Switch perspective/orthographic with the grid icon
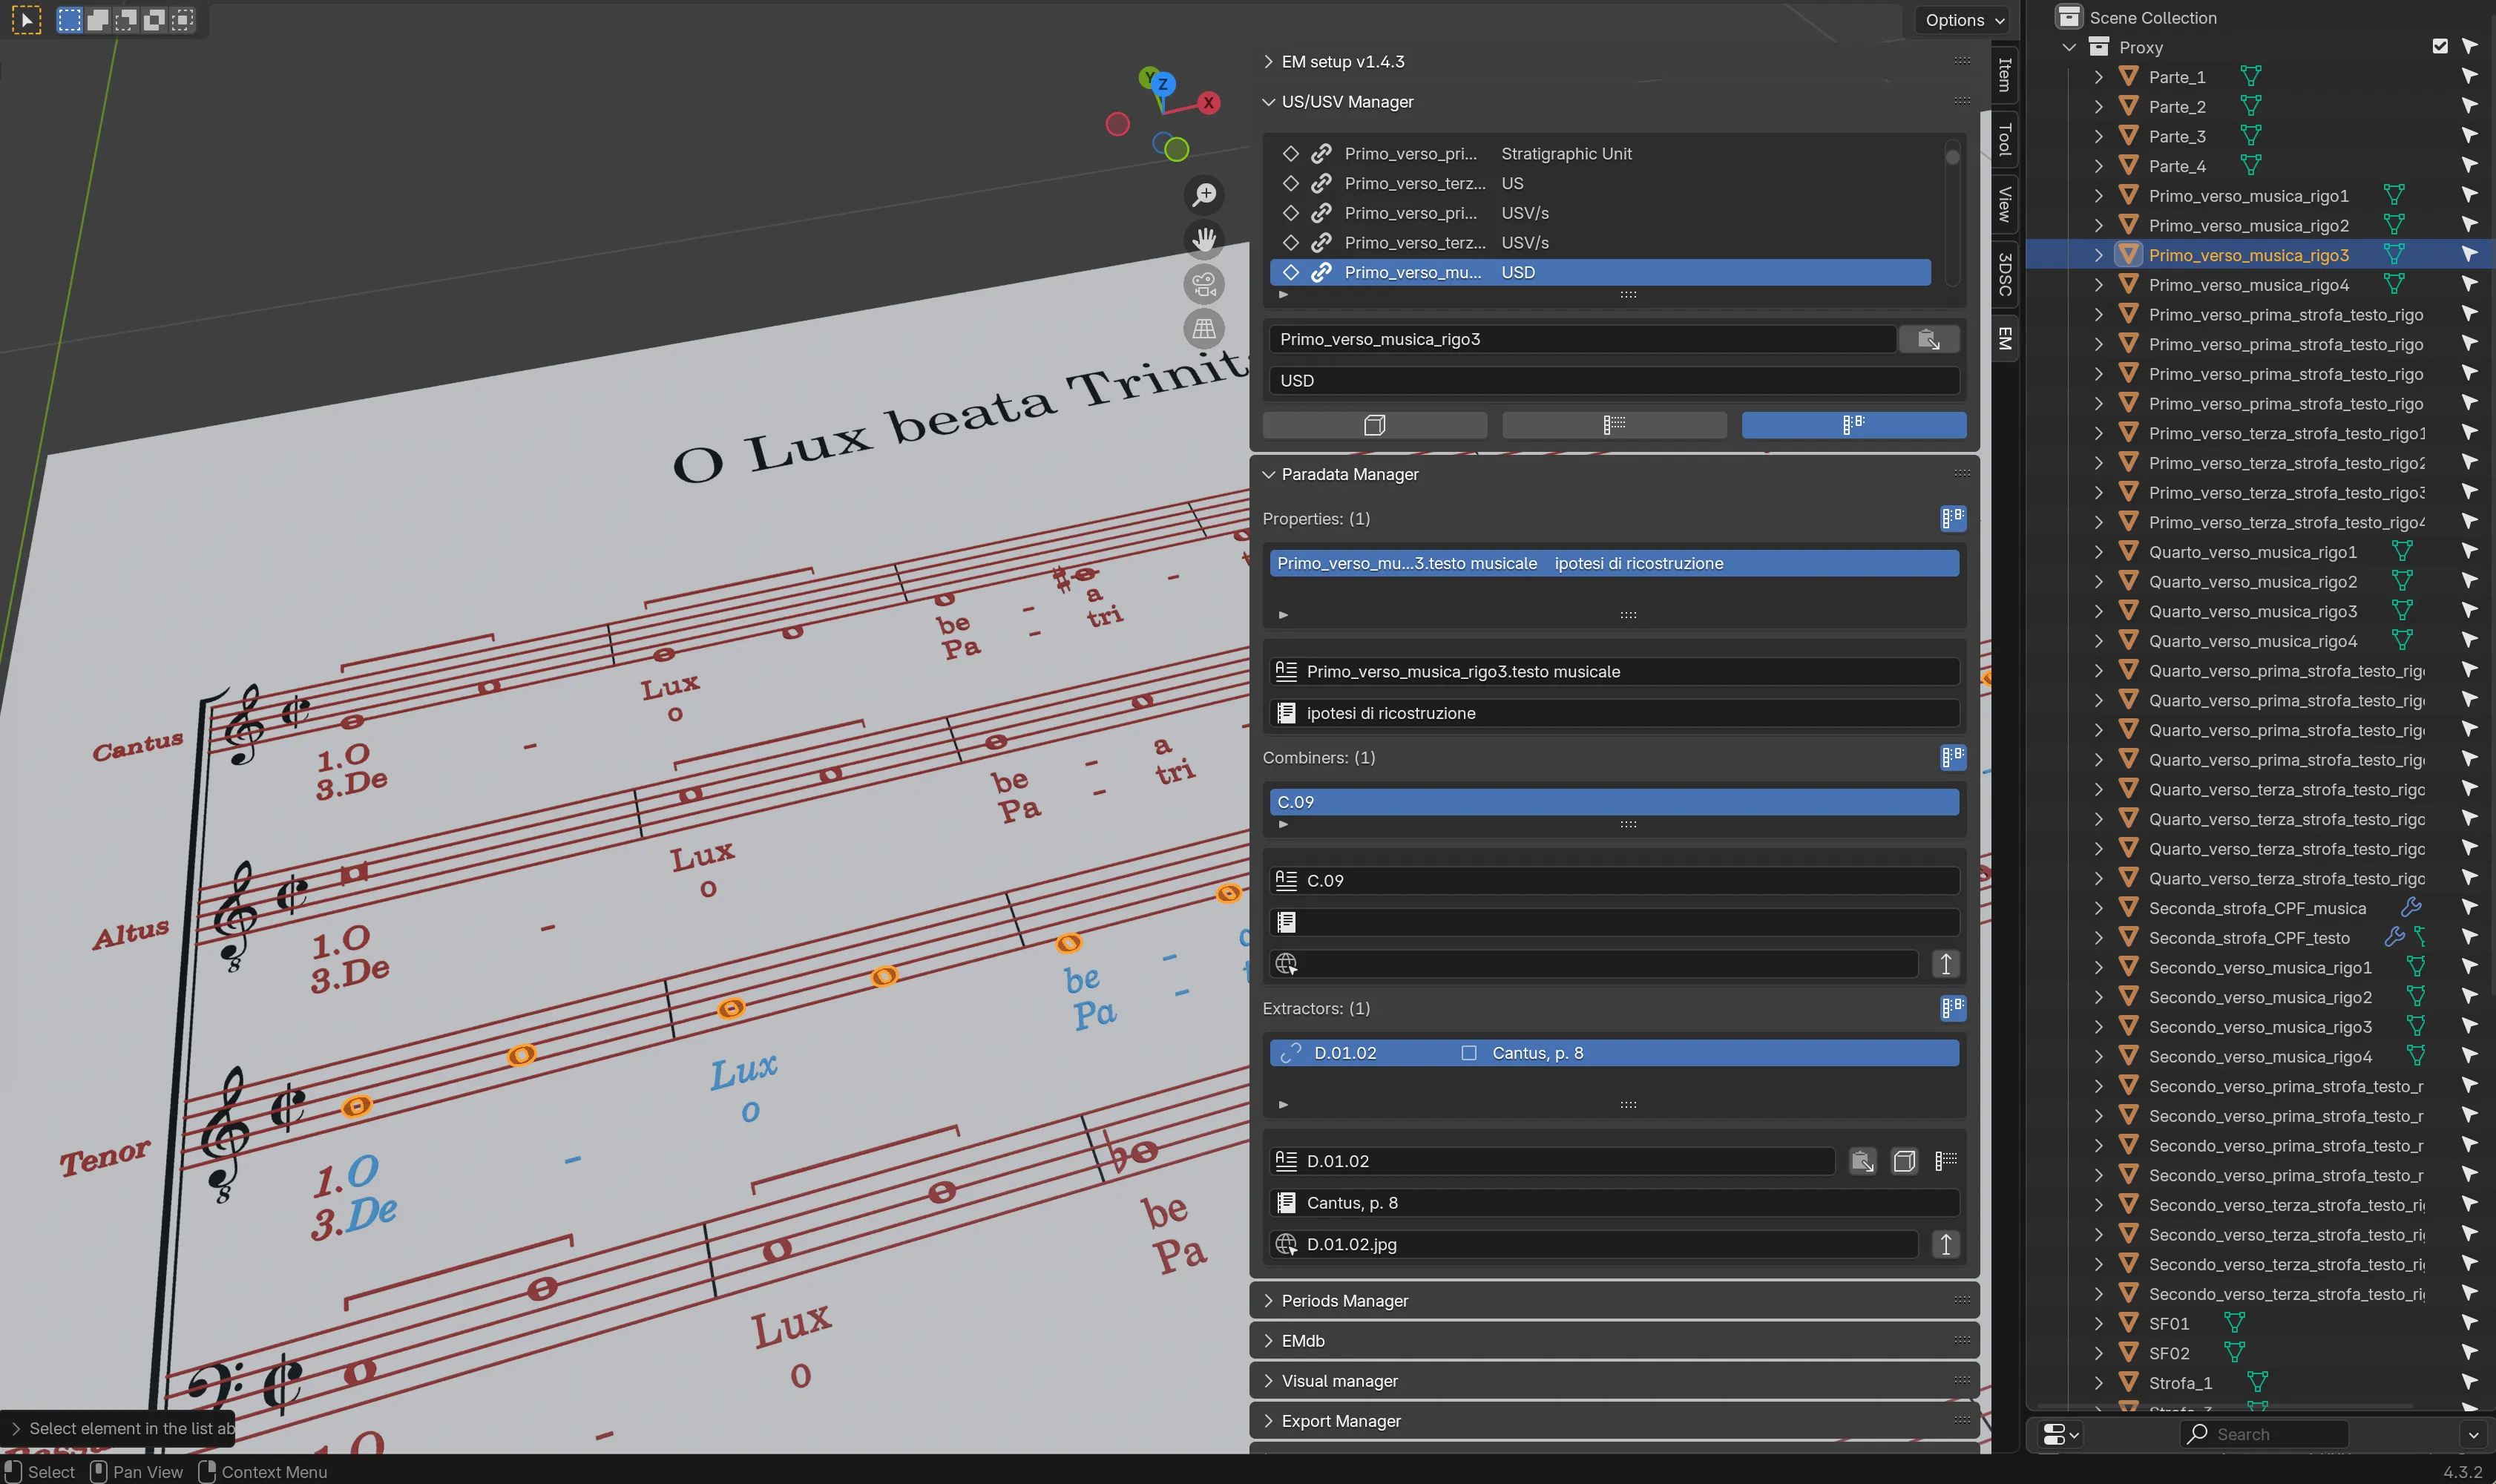The image size is (2496, 1484). click(1204, 328)
